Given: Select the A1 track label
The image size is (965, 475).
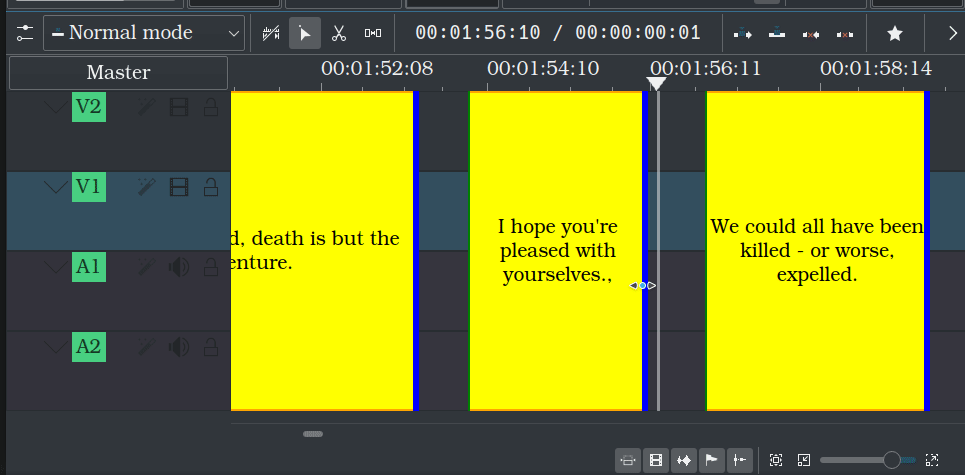Looking at the screenshot, I should point(89,266).
